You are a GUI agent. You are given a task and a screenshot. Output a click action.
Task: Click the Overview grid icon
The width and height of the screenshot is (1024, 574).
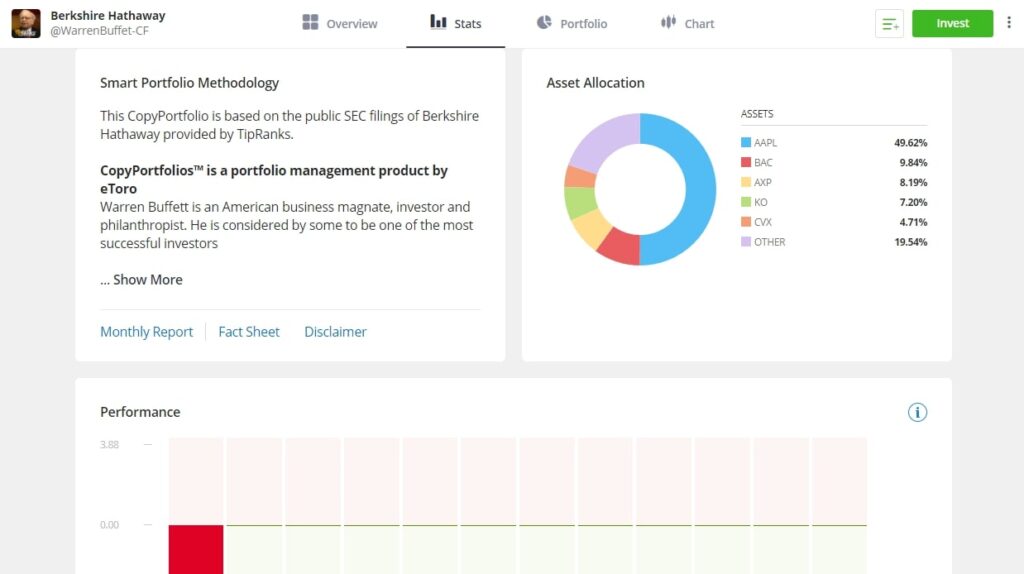pyautogui.click(x=310, y=23)
